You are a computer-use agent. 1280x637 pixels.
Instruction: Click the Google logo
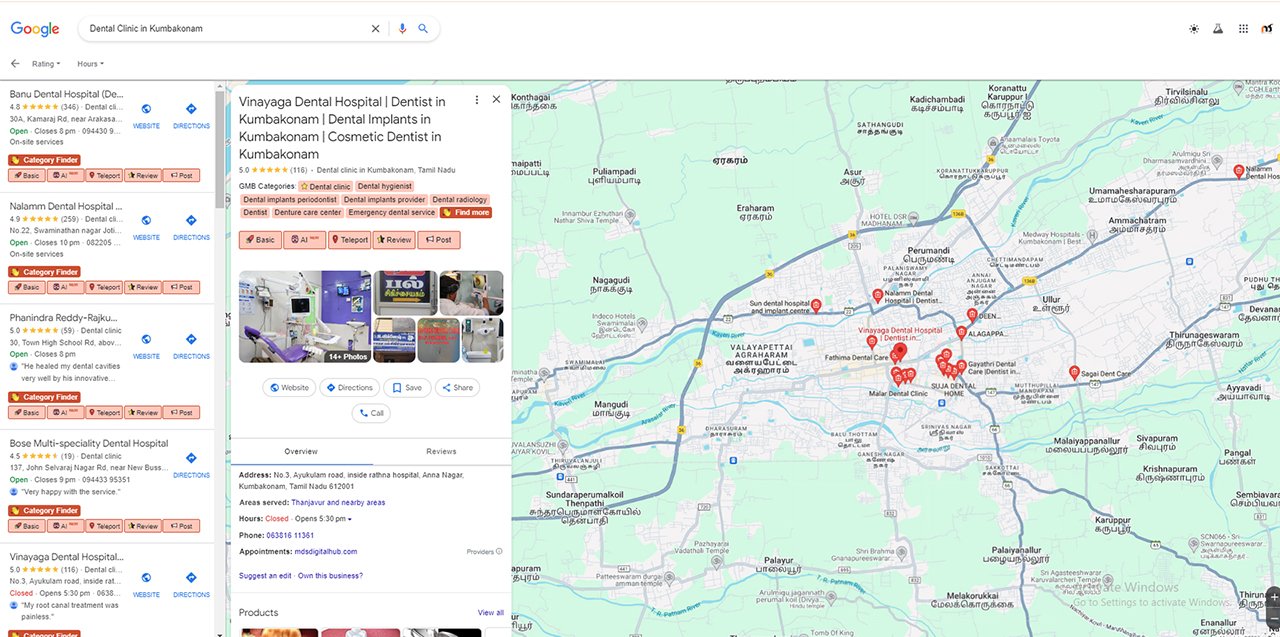[x=35, y=29]
